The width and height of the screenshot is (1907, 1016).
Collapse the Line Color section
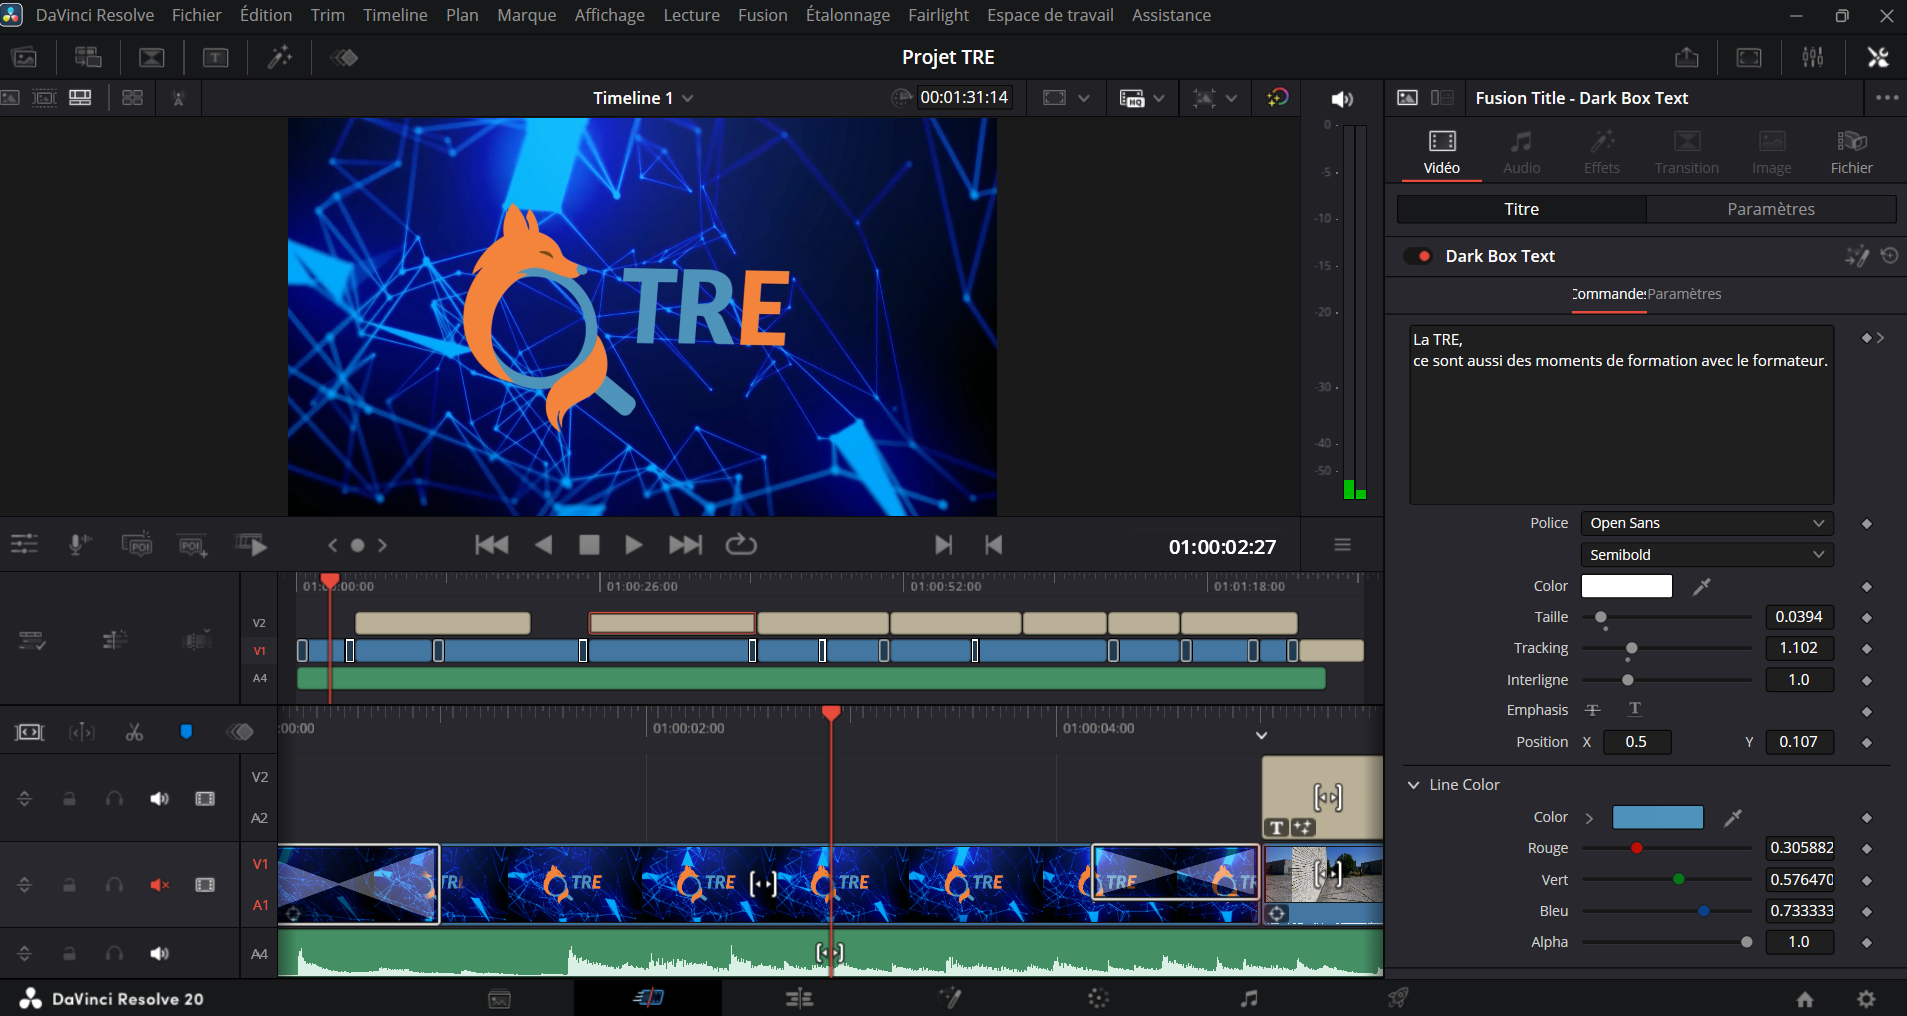click(x=1414, y=785)
